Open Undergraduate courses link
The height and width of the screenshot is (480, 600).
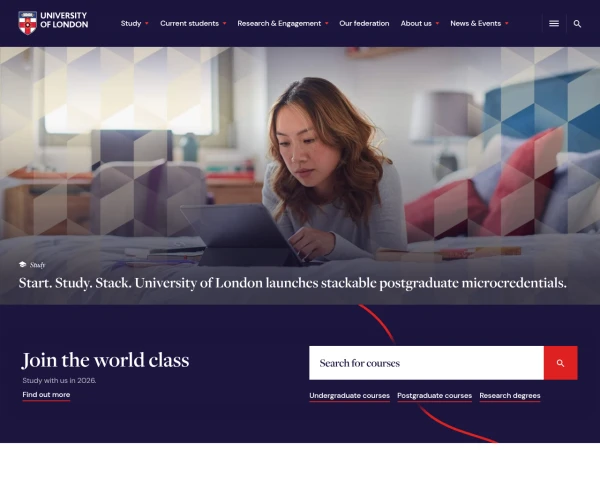coord(349,396)
